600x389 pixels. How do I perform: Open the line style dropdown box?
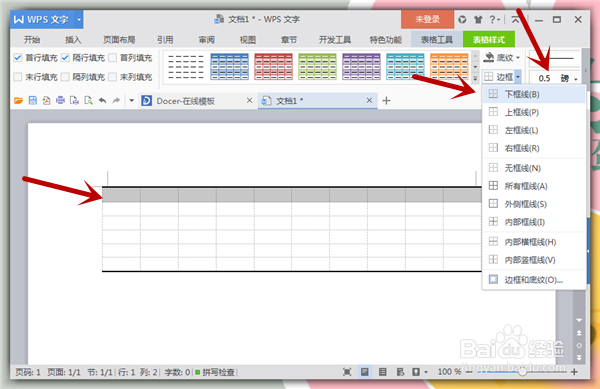pos(555,59)
